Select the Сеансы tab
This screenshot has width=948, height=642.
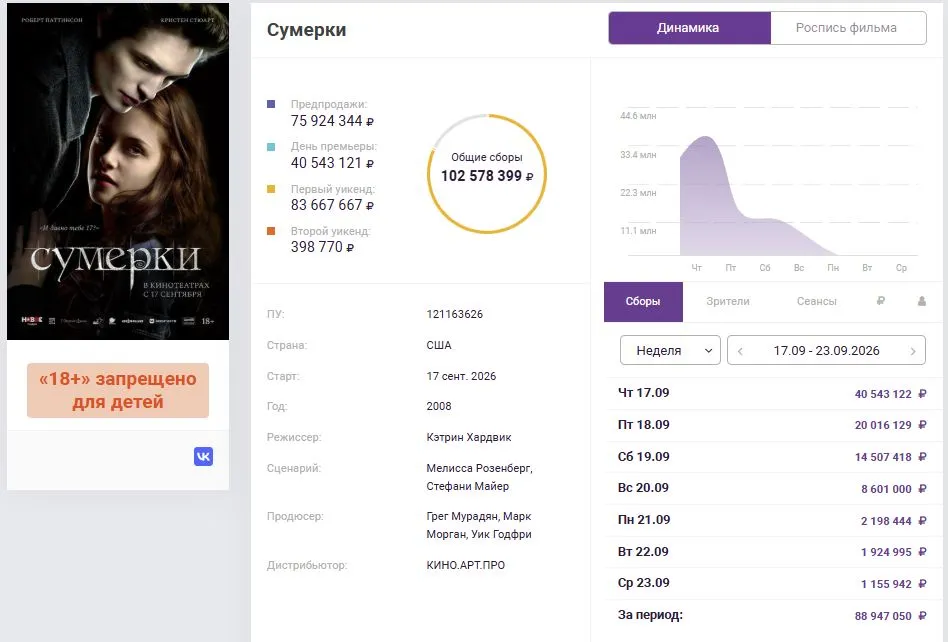point(816,301)
